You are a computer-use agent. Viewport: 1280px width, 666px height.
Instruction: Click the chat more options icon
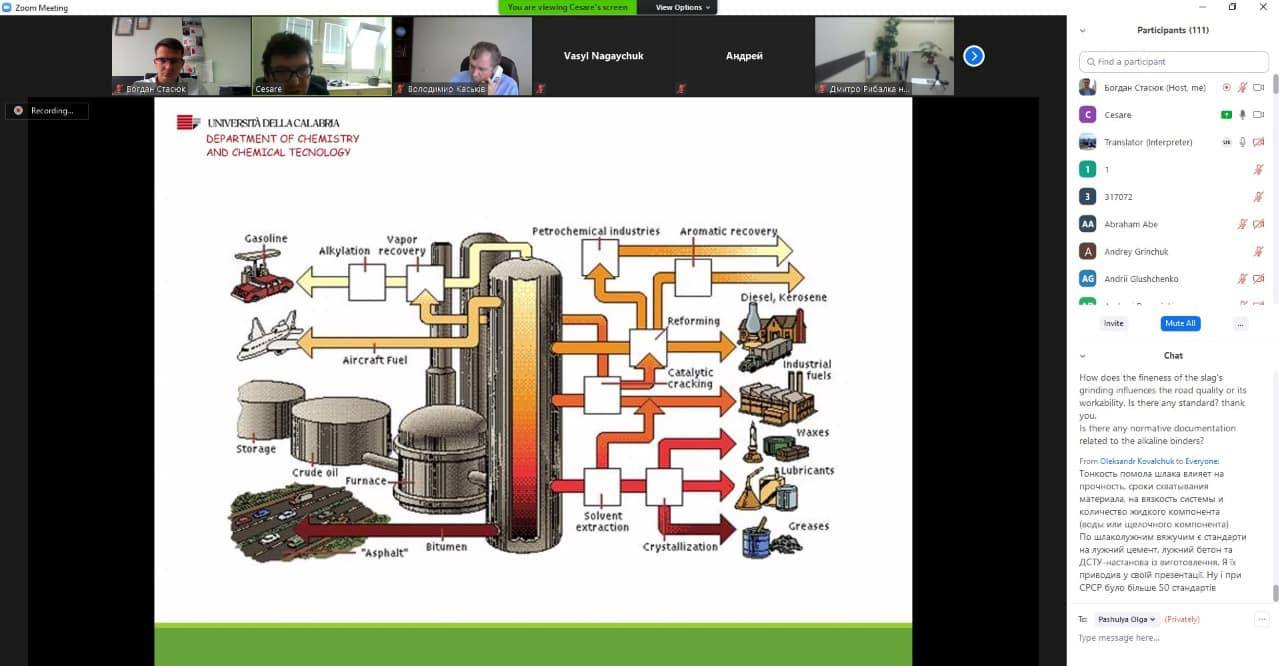[x=1262, y=619]
